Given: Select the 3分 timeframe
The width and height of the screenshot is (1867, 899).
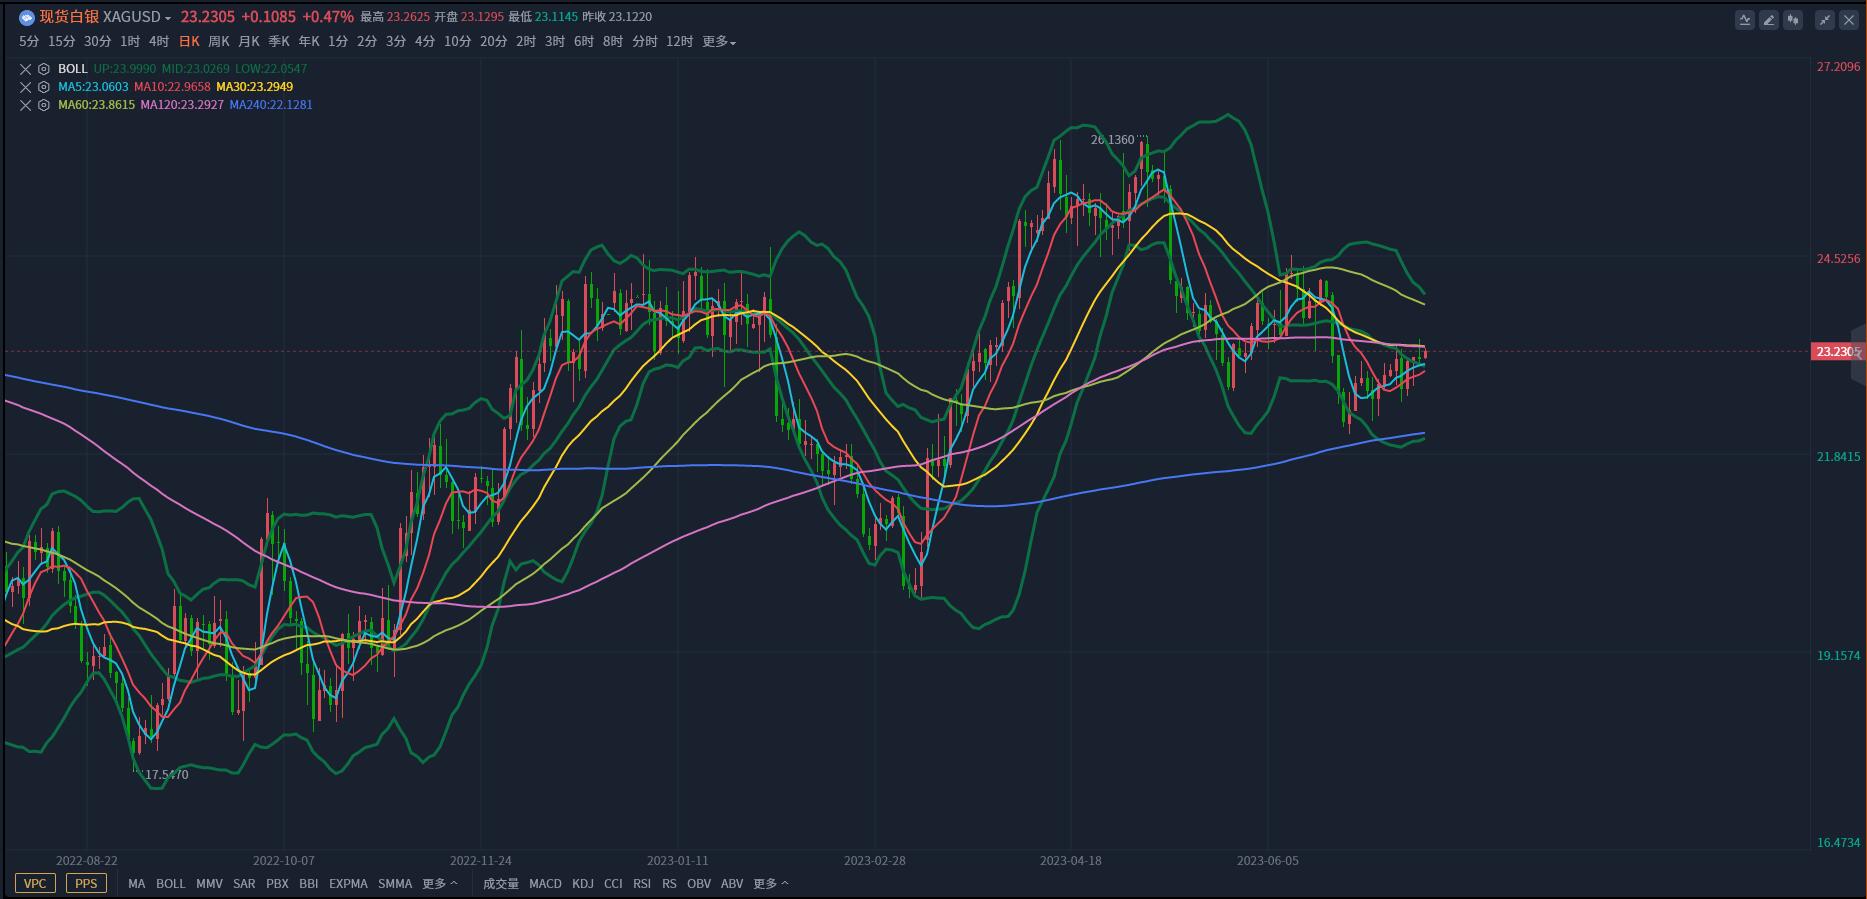Looking at the screenshot, I should coord(397,42).
